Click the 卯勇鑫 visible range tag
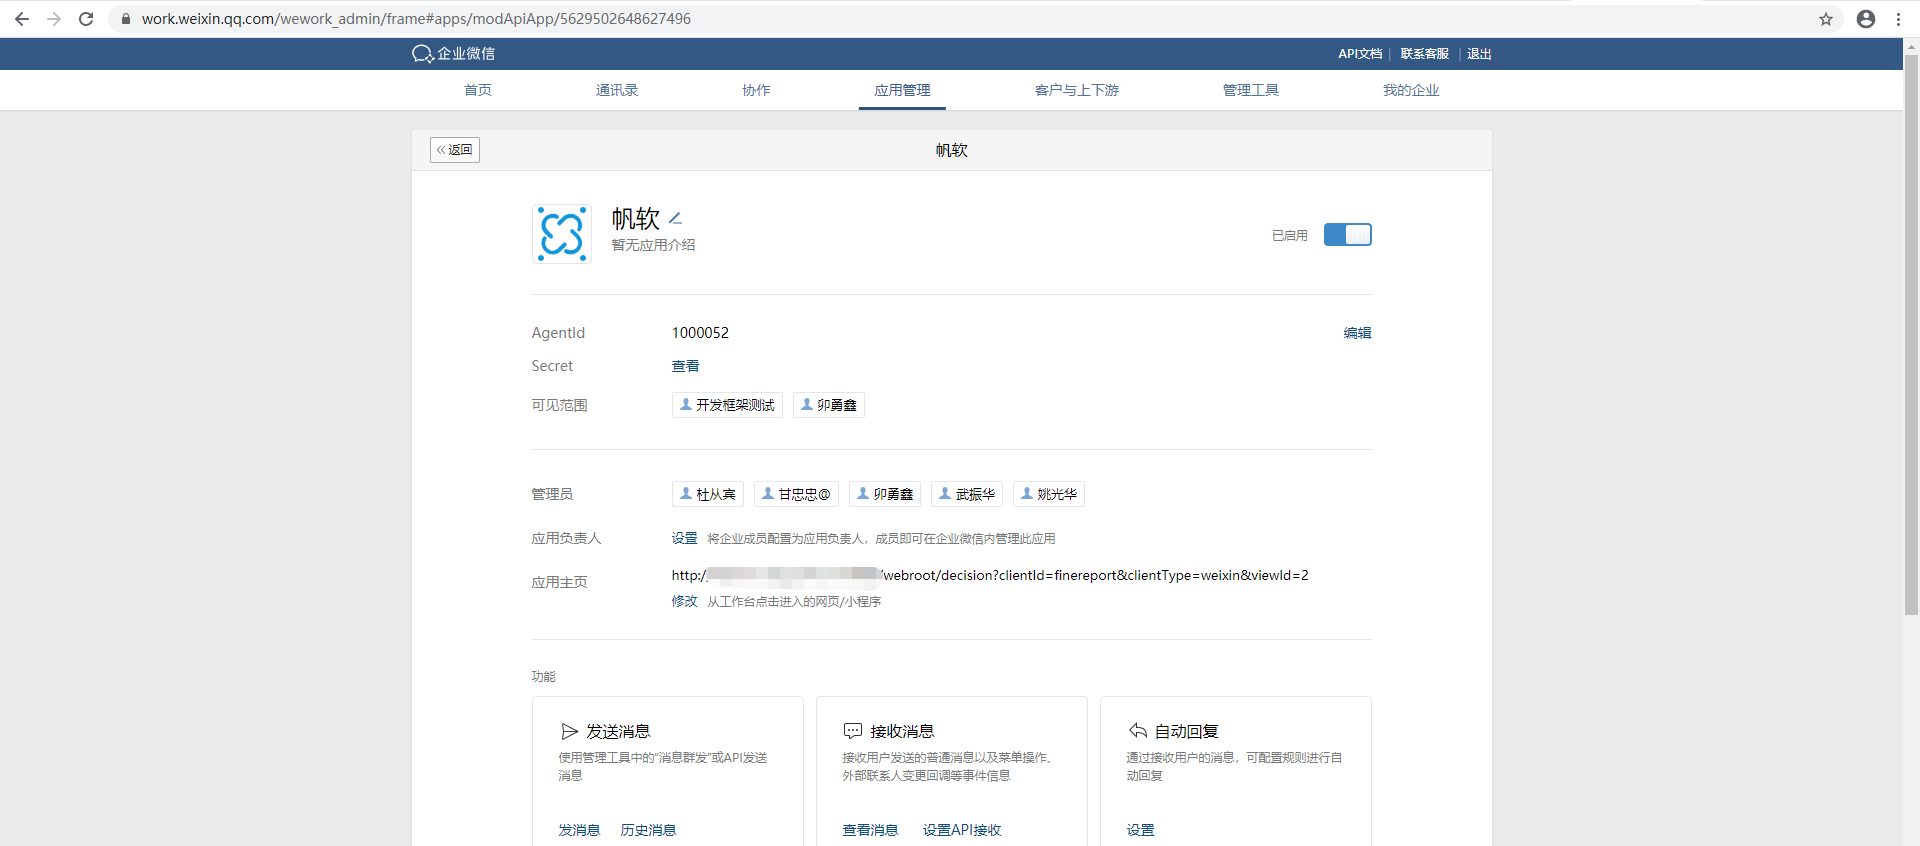Screen dimensions: 1920x846 829,405
